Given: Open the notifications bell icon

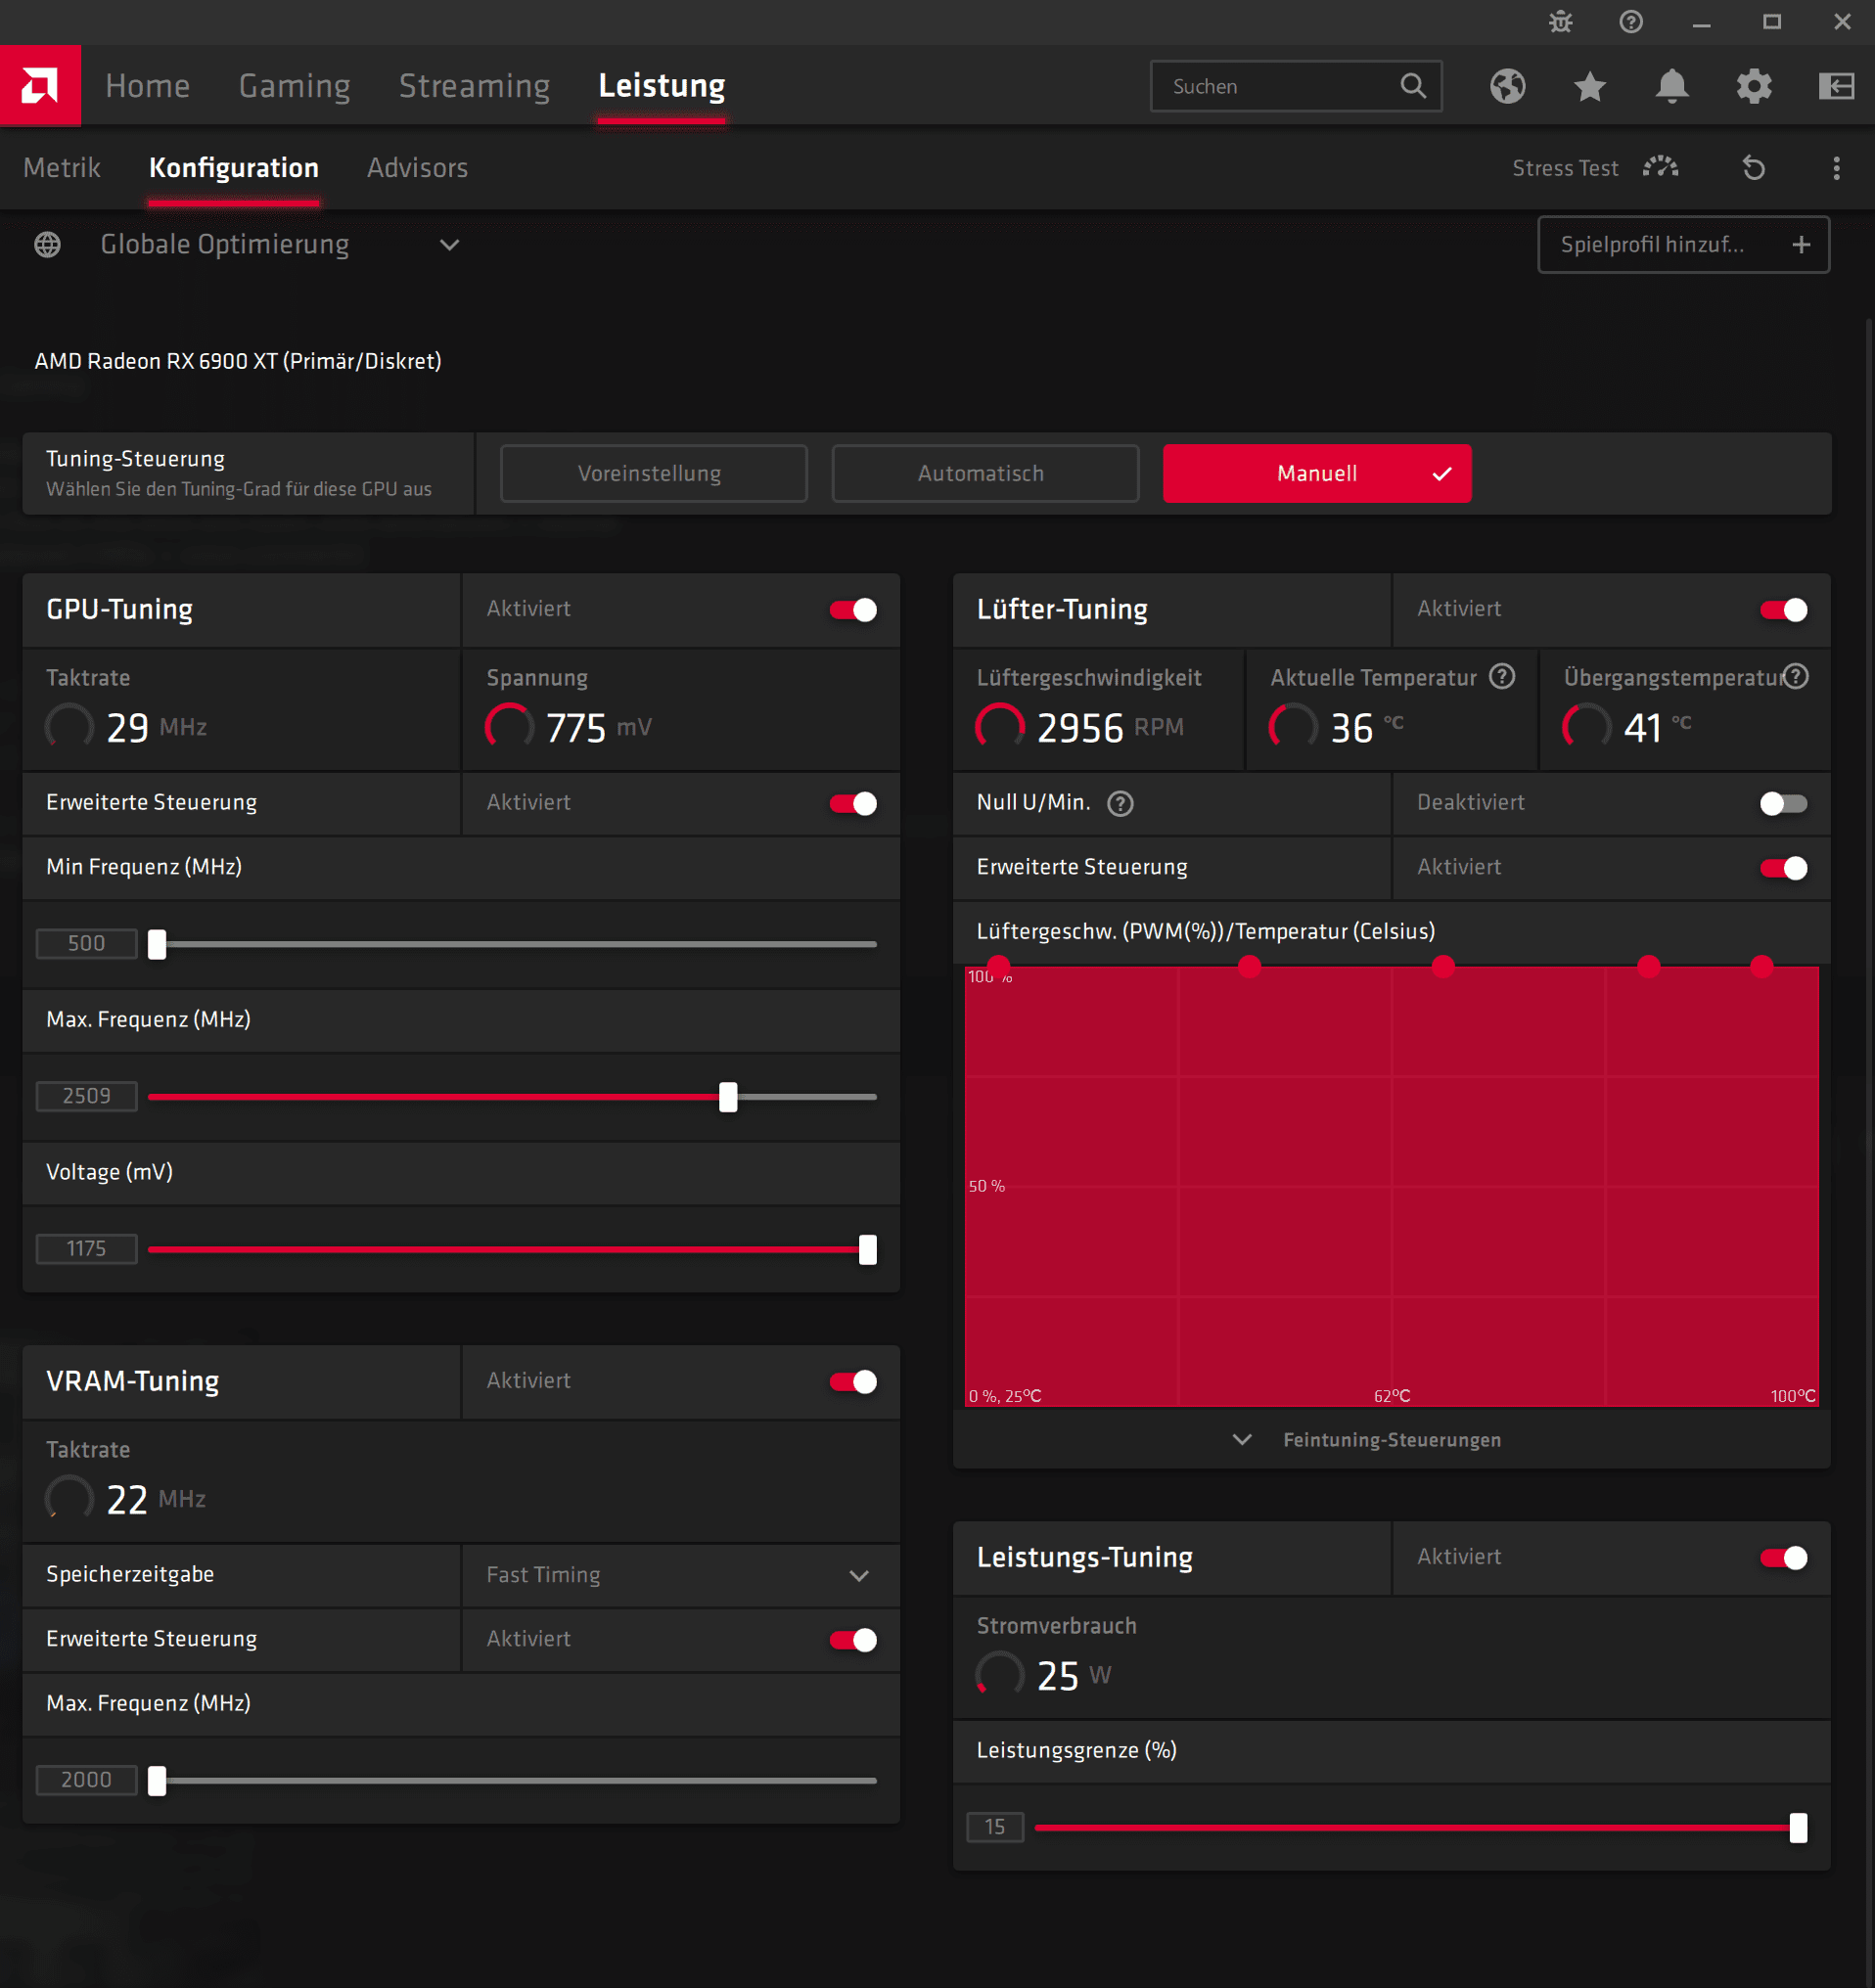Looking at the screenshot, I should tap(1672, 86).
